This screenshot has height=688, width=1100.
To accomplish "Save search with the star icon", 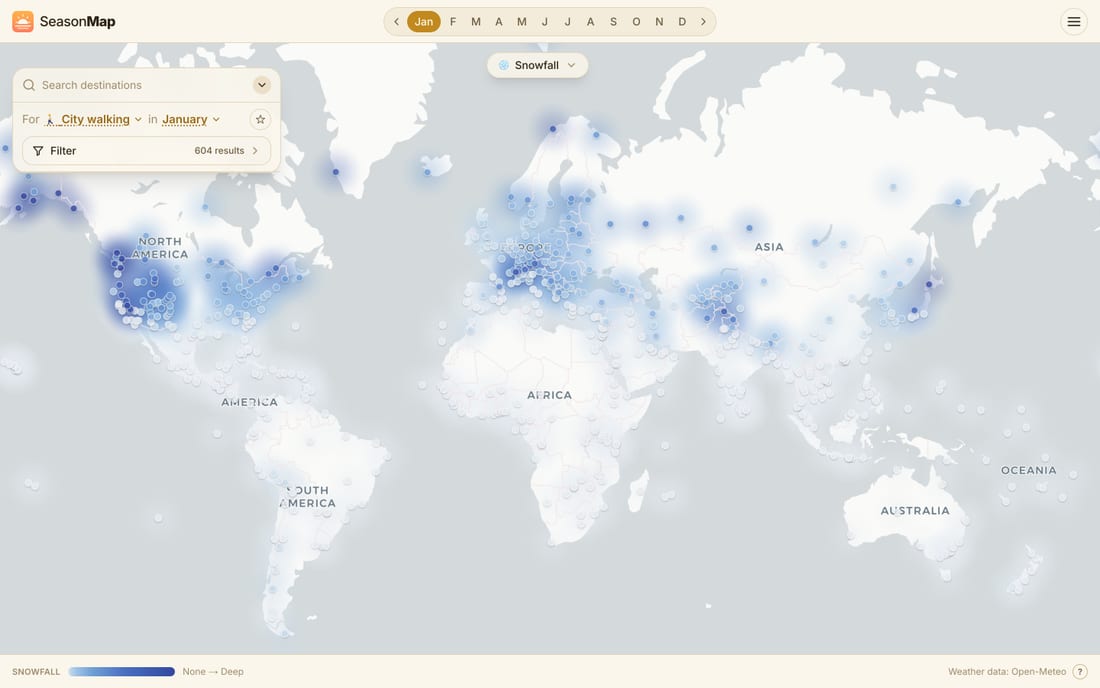I will (x=260, y=119).
